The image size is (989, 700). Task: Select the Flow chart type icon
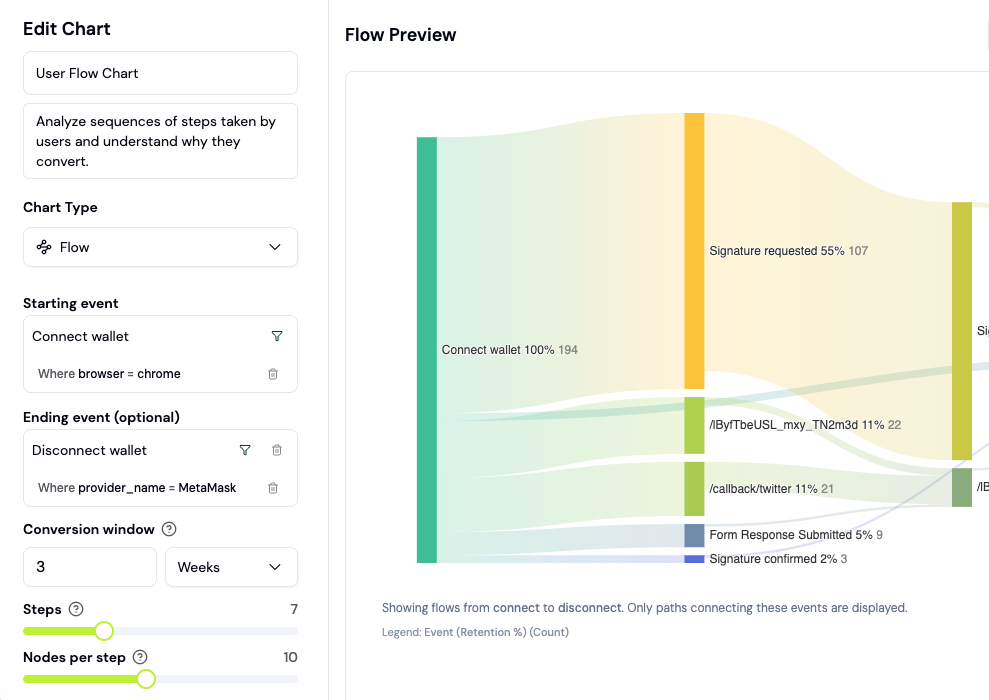(x=42, y=246)
